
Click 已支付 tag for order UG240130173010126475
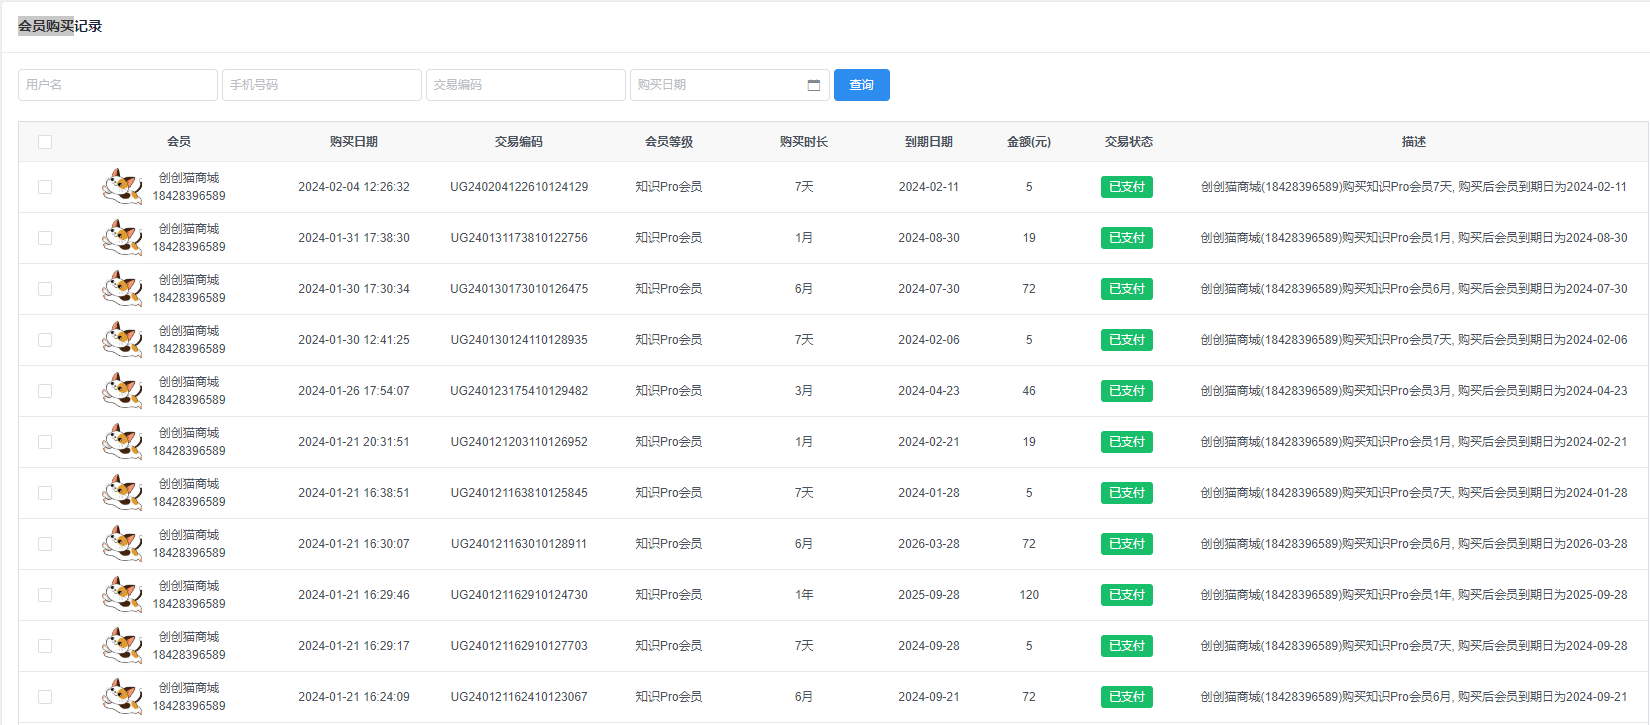point(1127,289)
